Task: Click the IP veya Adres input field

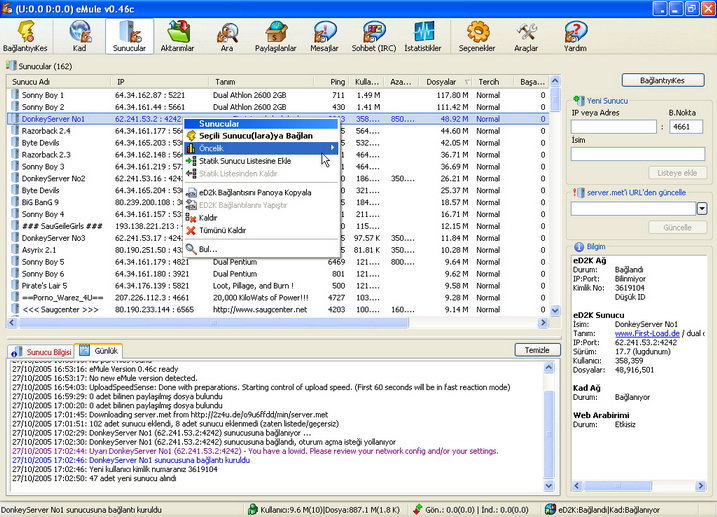Action: coord(614,127)
